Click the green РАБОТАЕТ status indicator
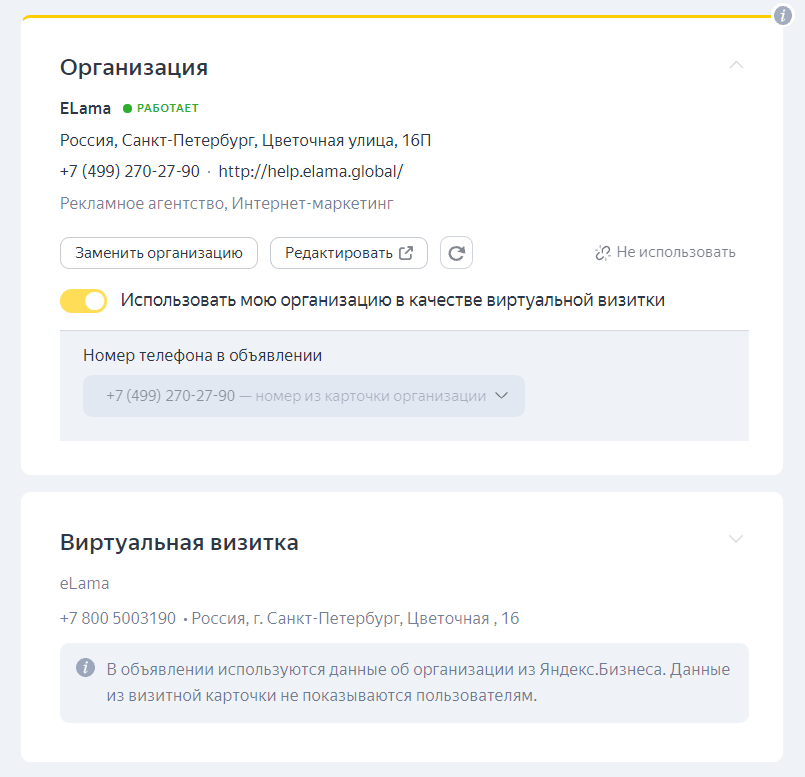Viewport: 805px width, 777px height. click(x=161, y=108)
